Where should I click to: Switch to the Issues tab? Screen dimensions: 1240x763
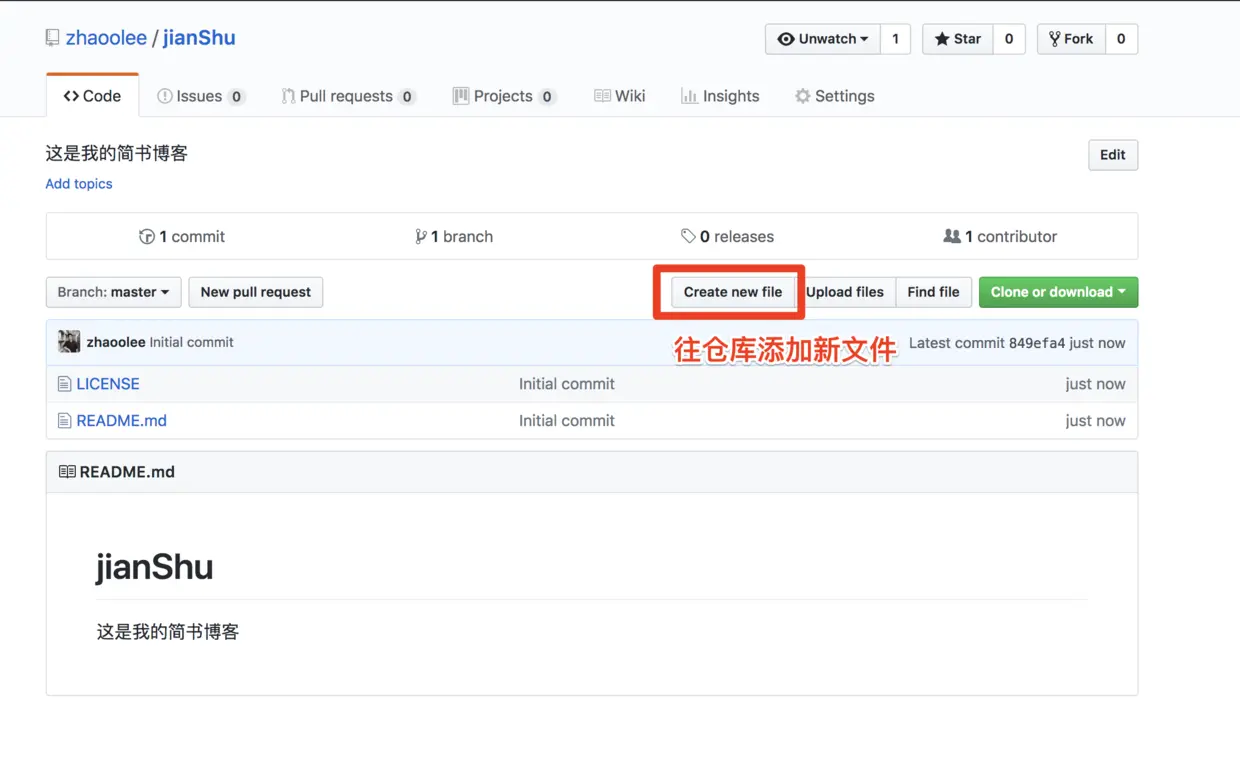pyautogui.click(x=201, y=96)
